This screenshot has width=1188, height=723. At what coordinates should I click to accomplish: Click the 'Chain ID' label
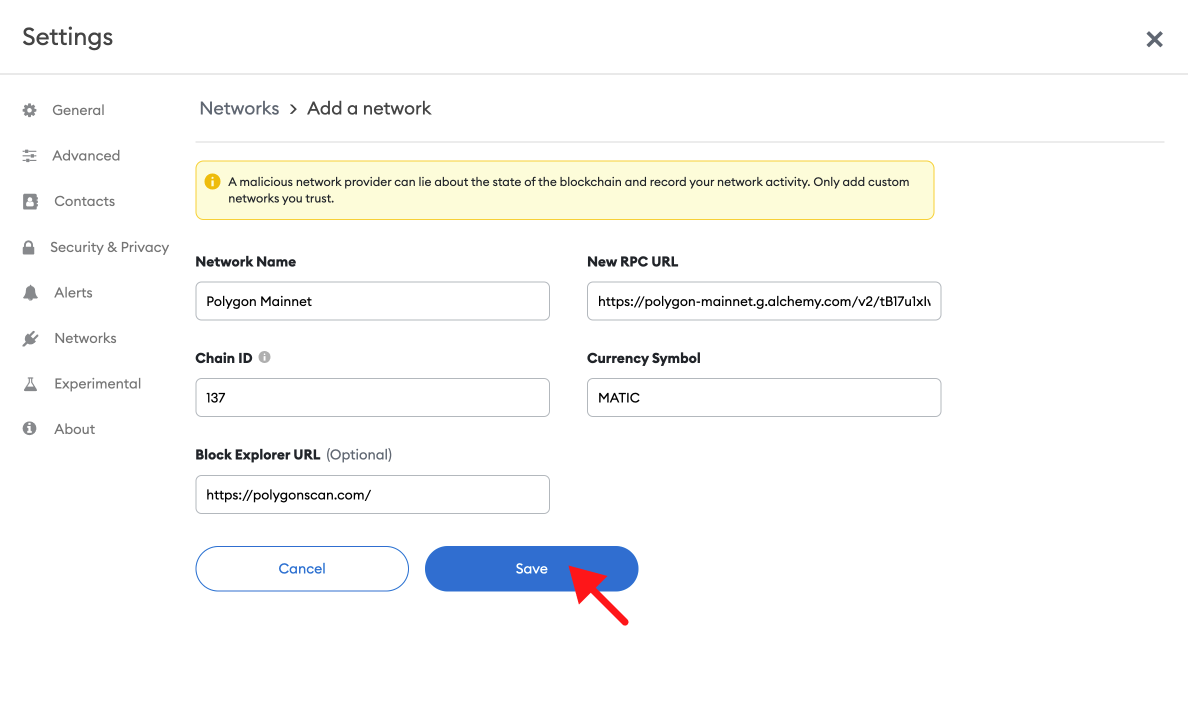[224, 358]
